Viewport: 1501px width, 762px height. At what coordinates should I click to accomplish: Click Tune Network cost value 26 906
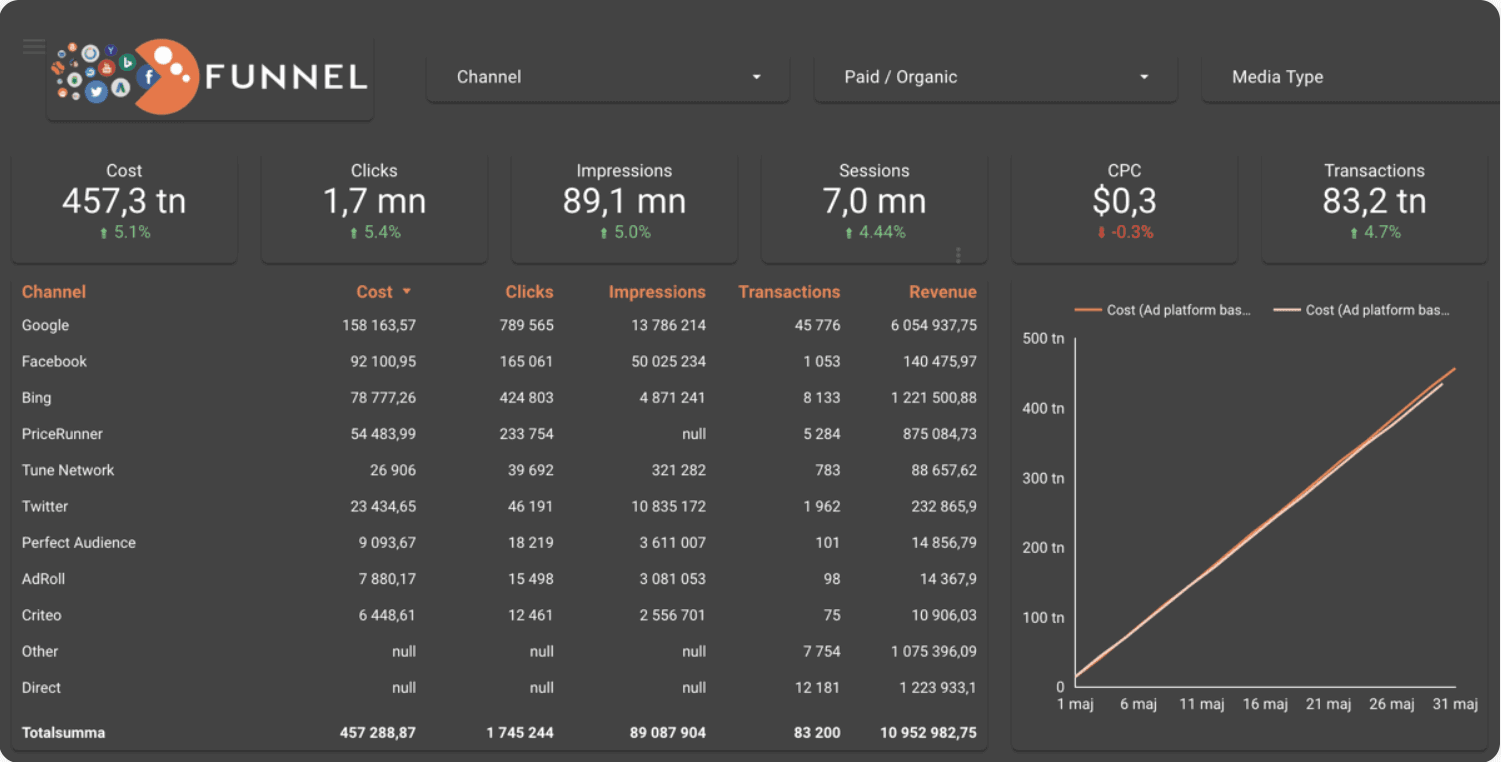[x=393, y=470]
